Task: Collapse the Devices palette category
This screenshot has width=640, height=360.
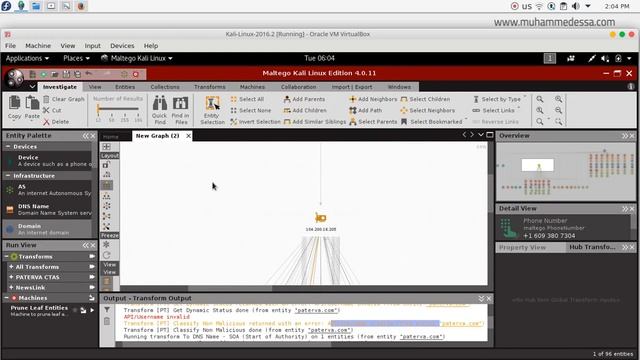Action: pyautogui.click(x=8, y=147)
